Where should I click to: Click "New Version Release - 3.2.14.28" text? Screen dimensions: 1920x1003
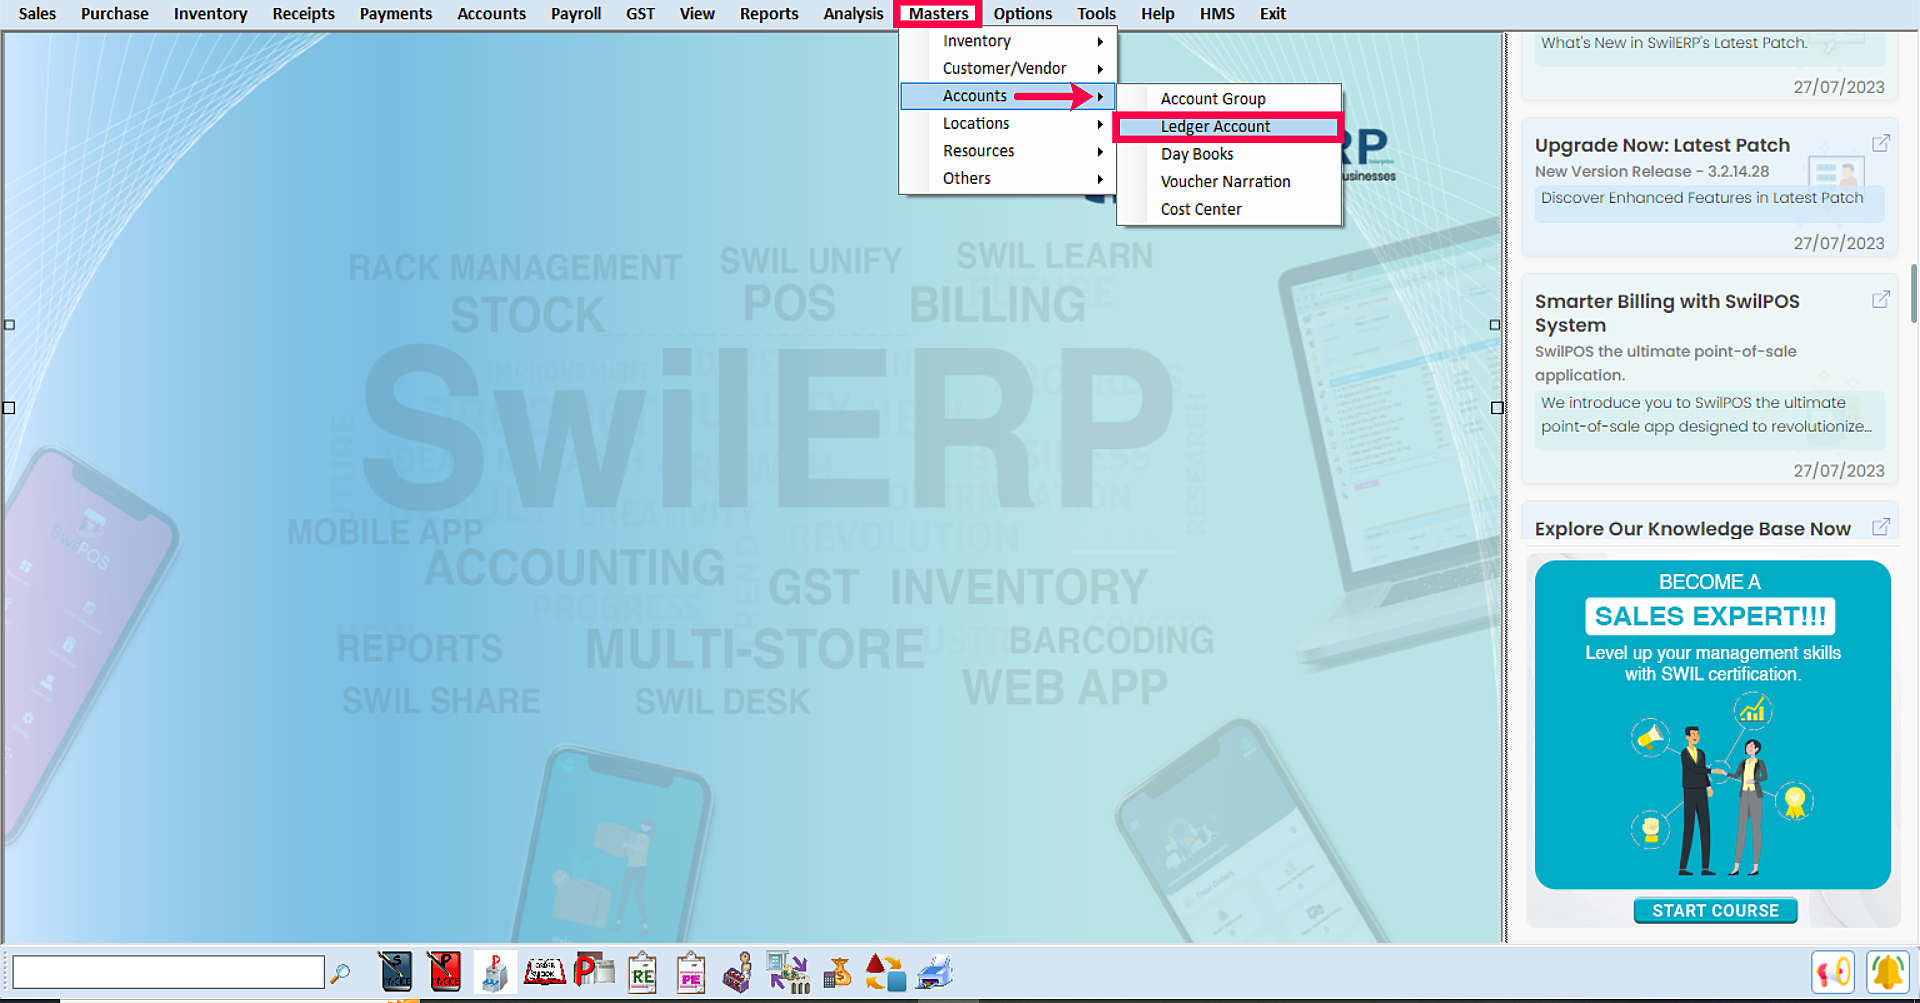click(x=1652, y=172)
